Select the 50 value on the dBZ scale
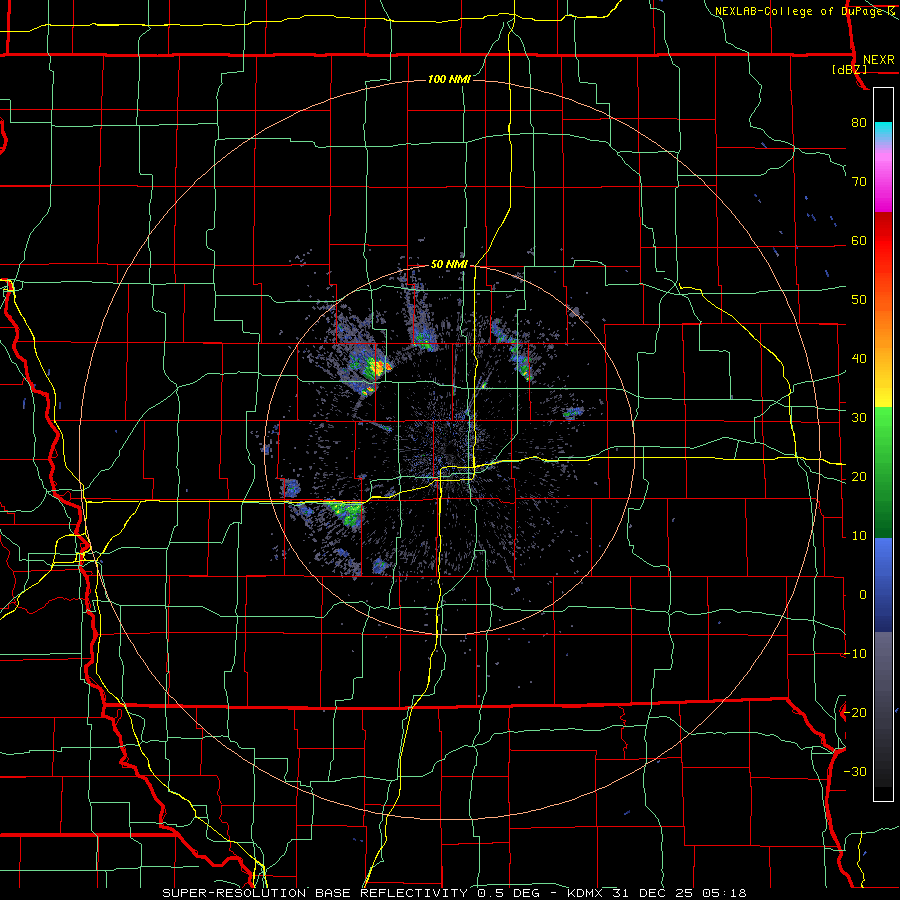 [859, 300]
